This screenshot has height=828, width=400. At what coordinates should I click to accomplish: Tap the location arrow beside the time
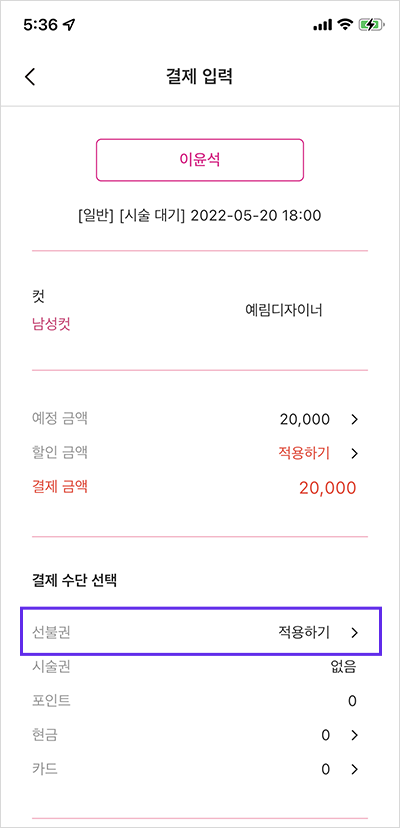69,25
